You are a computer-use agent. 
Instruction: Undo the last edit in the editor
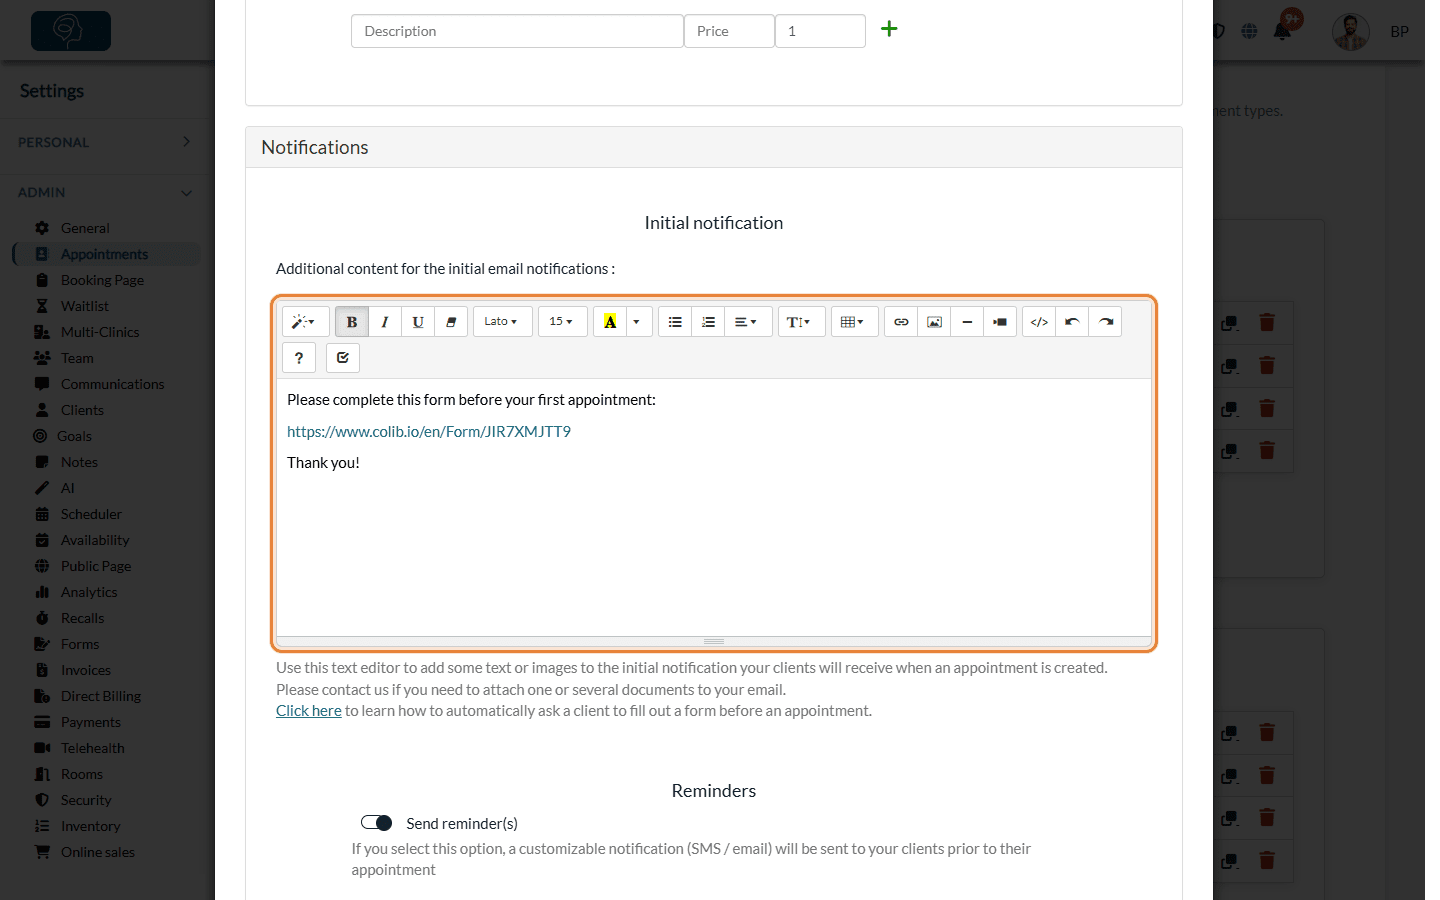(x=1072, y=322)
